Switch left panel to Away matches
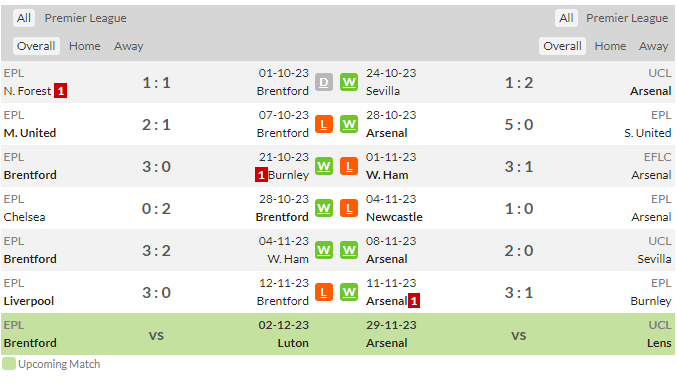677x388 pixels. pyautogui.click(x=129, y=46)
